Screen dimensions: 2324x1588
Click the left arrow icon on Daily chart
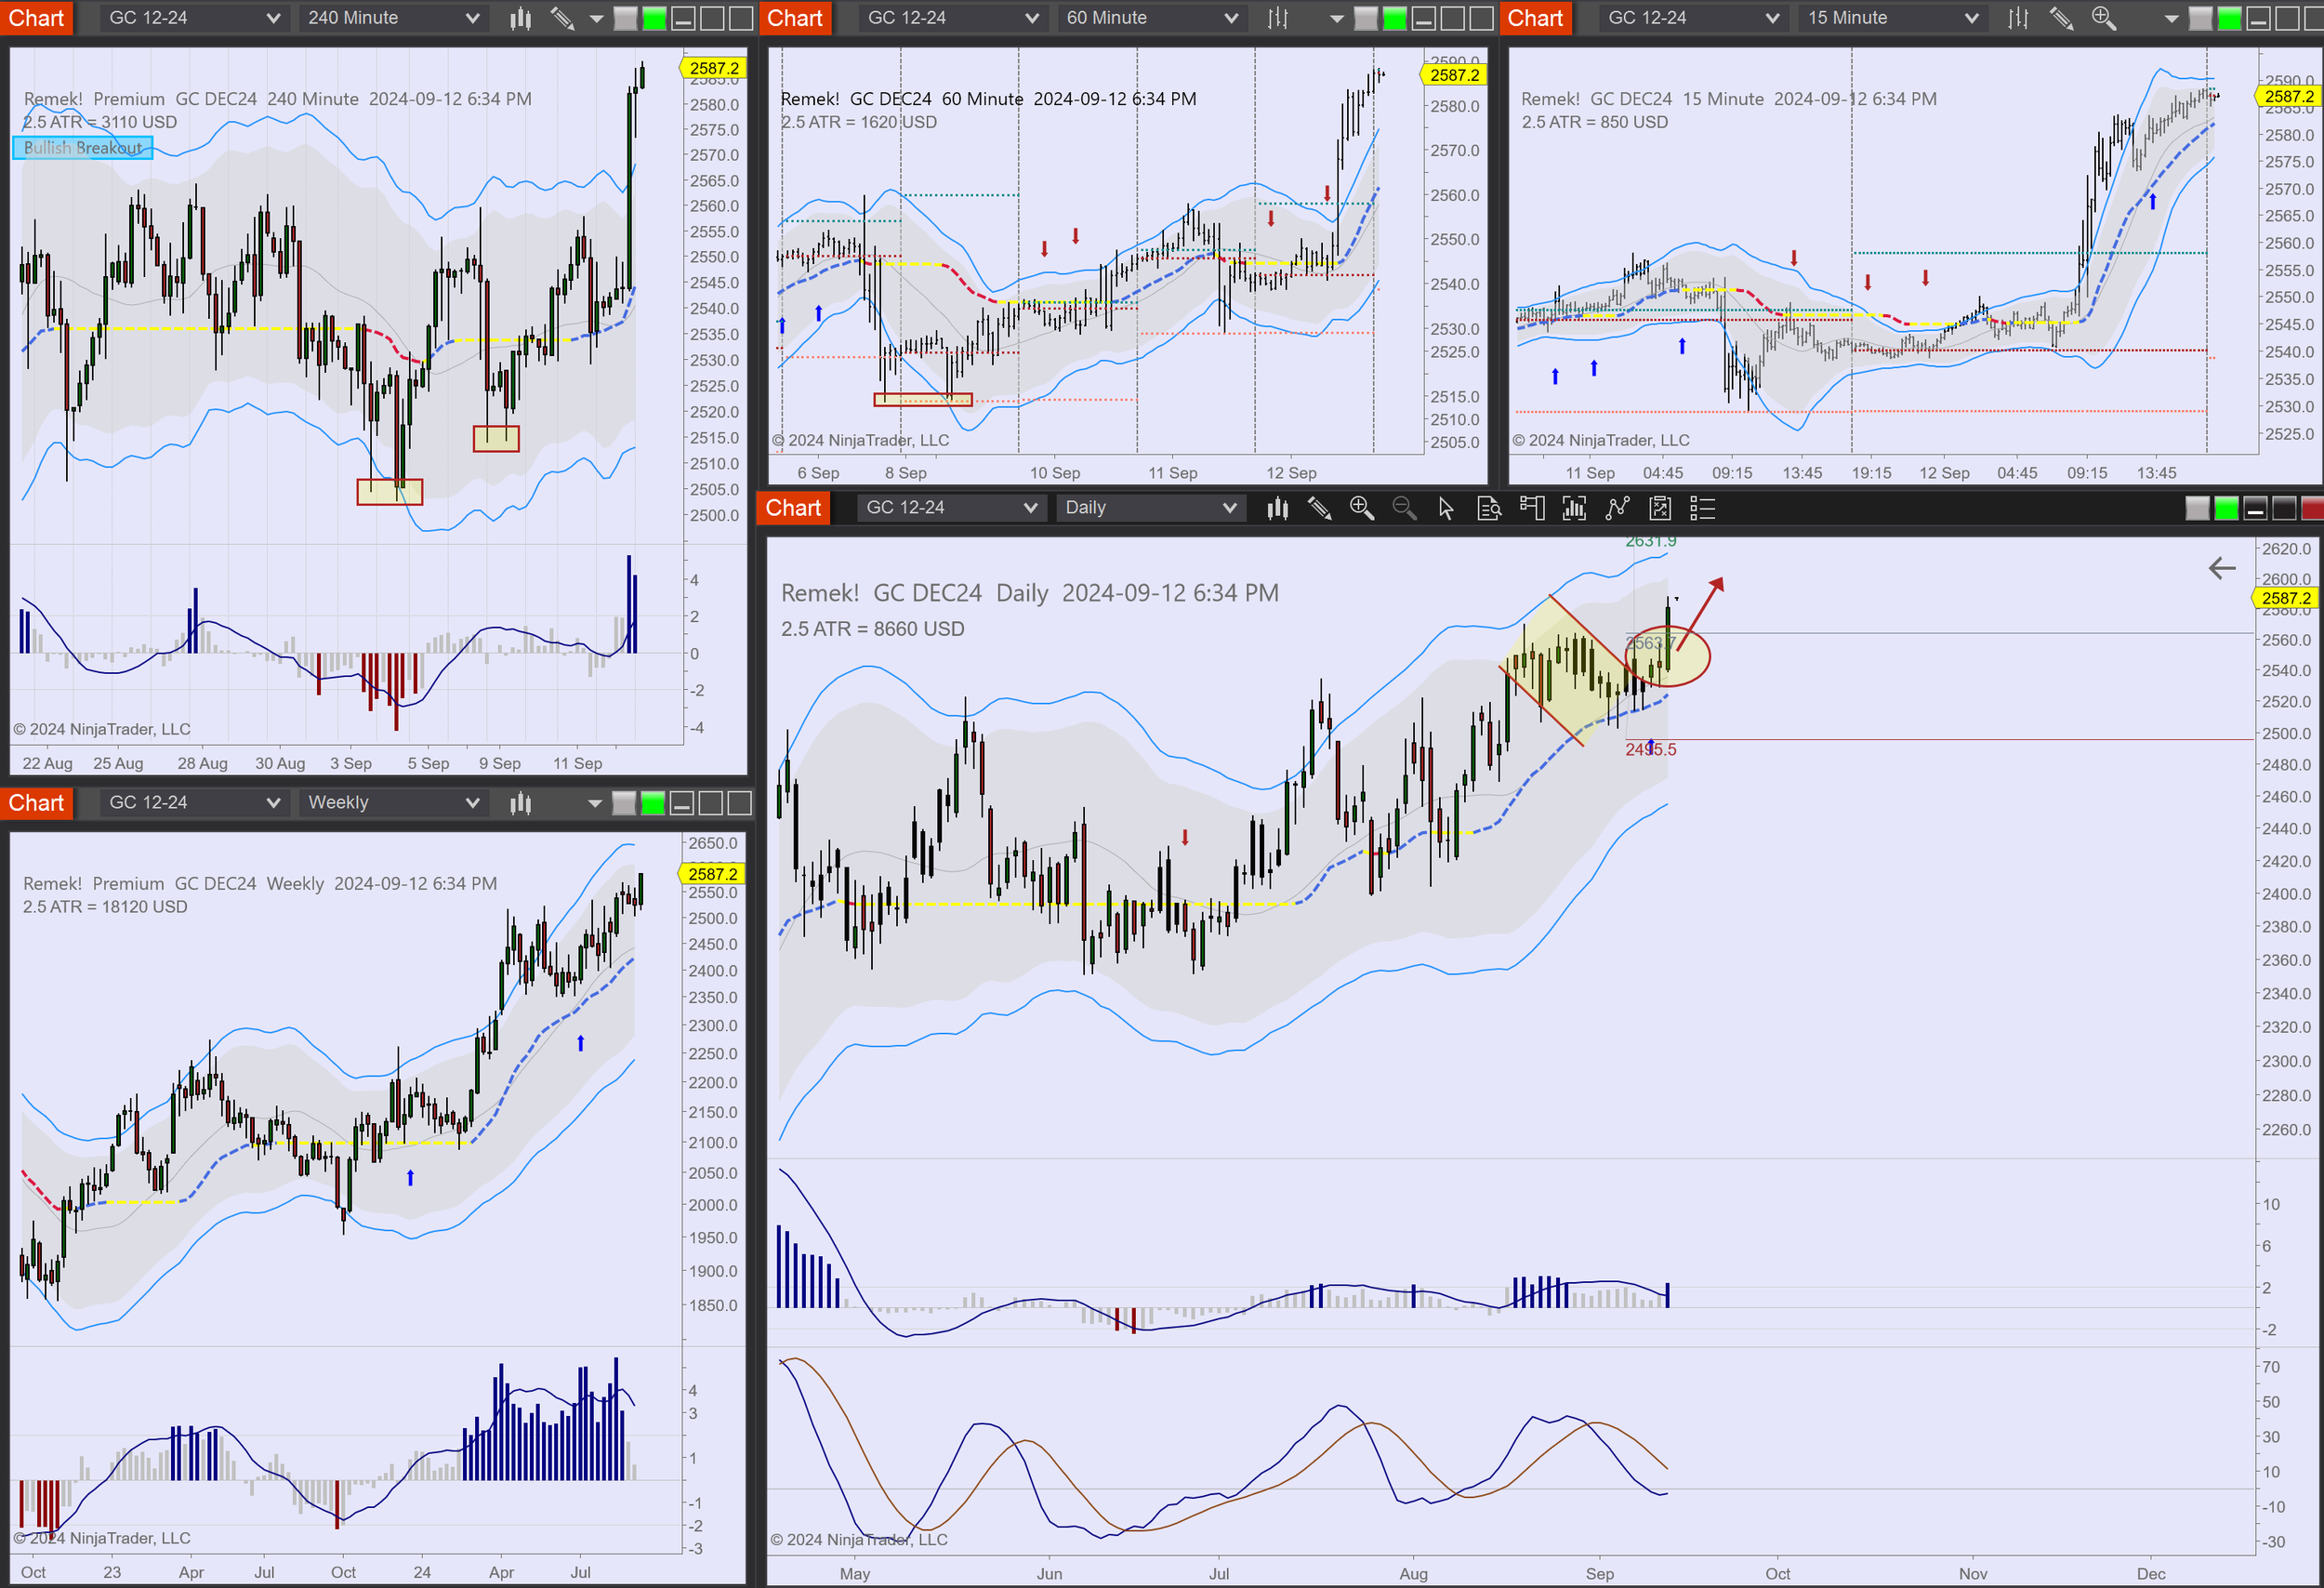[x=2222, y=568]
